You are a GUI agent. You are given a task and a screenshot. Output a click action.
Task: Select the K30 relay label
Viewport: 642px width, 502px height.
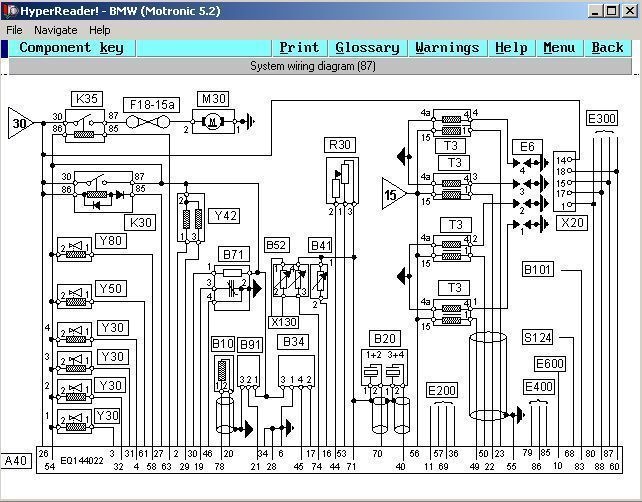click(140, 223)
